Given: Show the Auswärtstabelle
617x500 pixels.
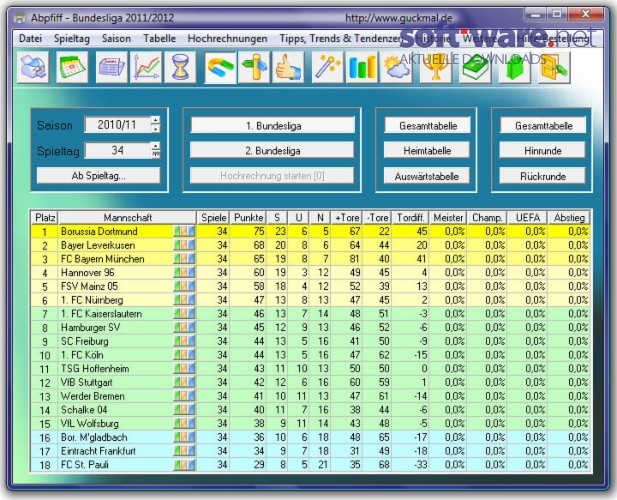Looking at the screenshot, I should coord(427,176).
